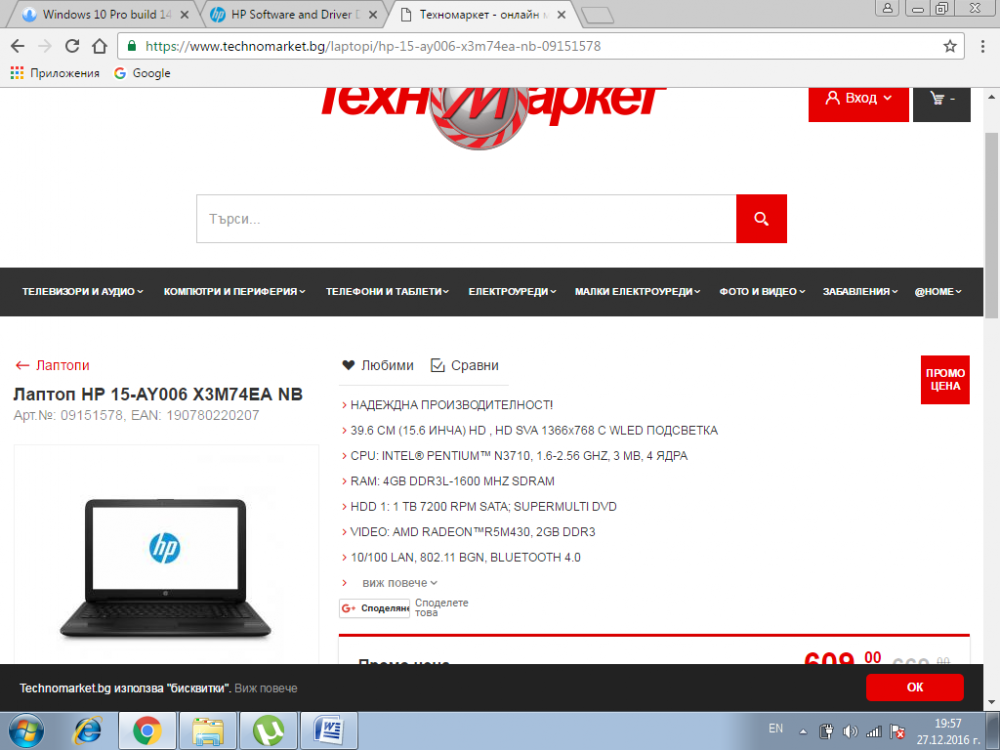Share via Google+ Споделяне button
Screen dimensions: 1000x750
coord(374,608)
